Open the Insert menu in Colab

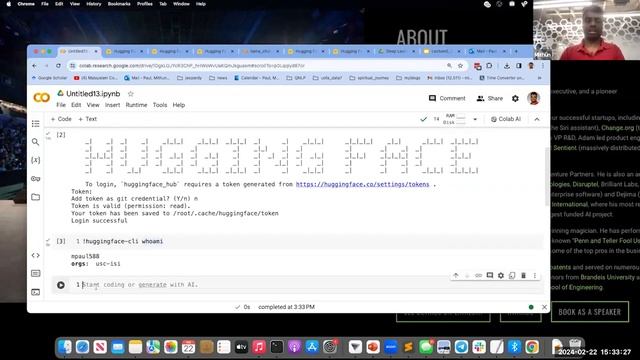112,105
